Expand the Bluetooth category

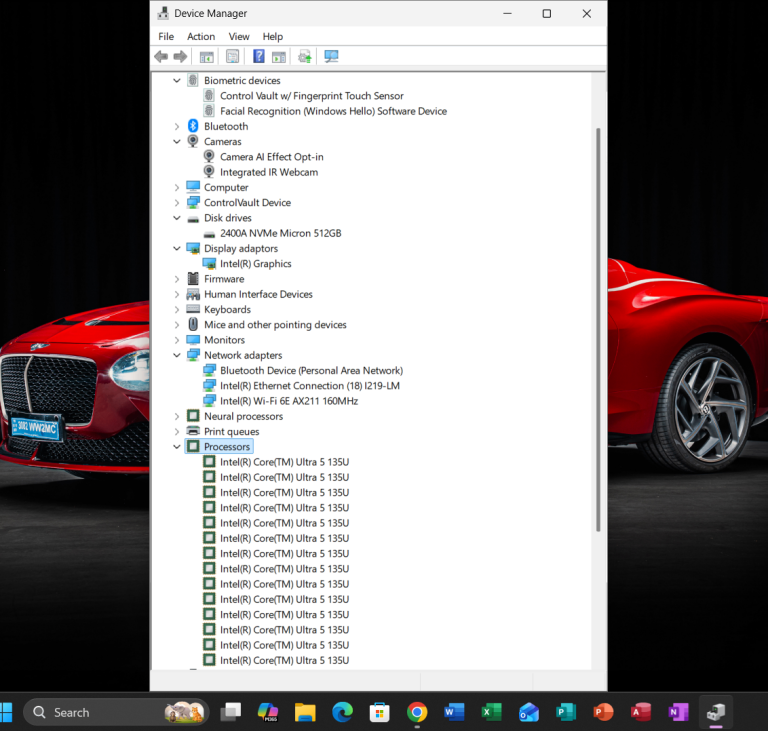[177, 126]
